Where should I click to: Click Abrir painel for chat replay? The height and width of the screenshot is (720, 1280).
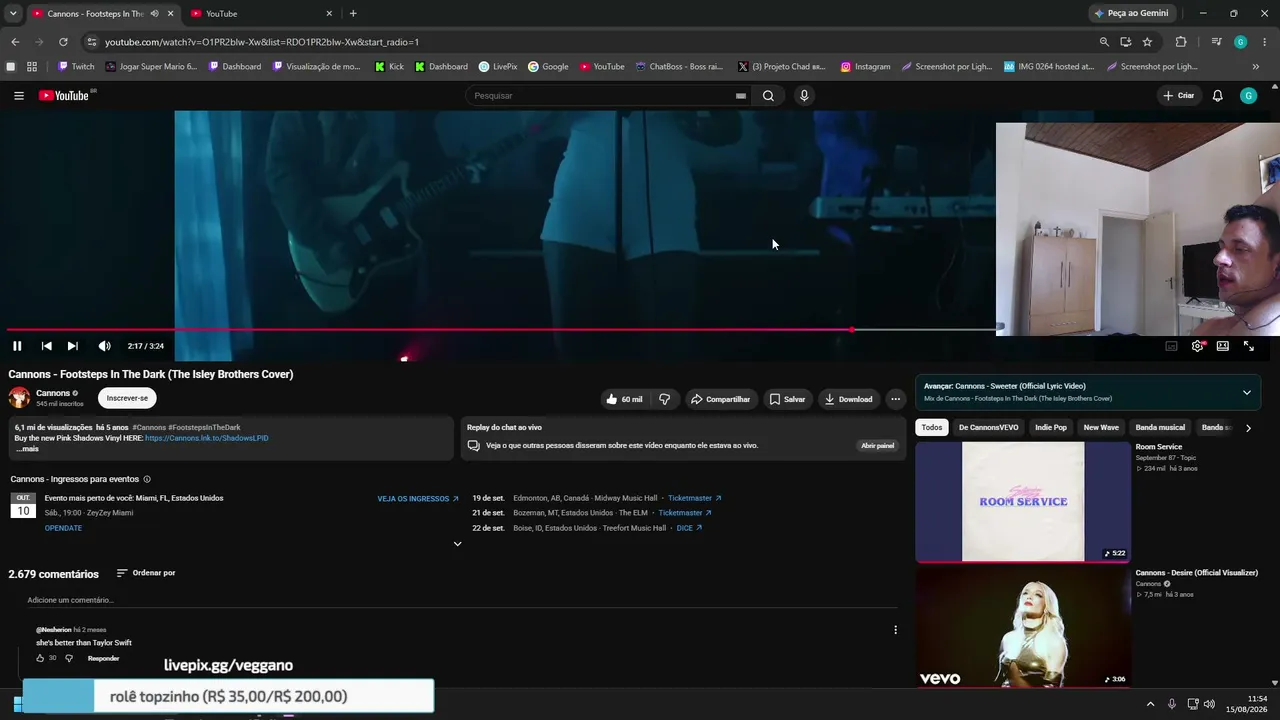tap(877, 446)
